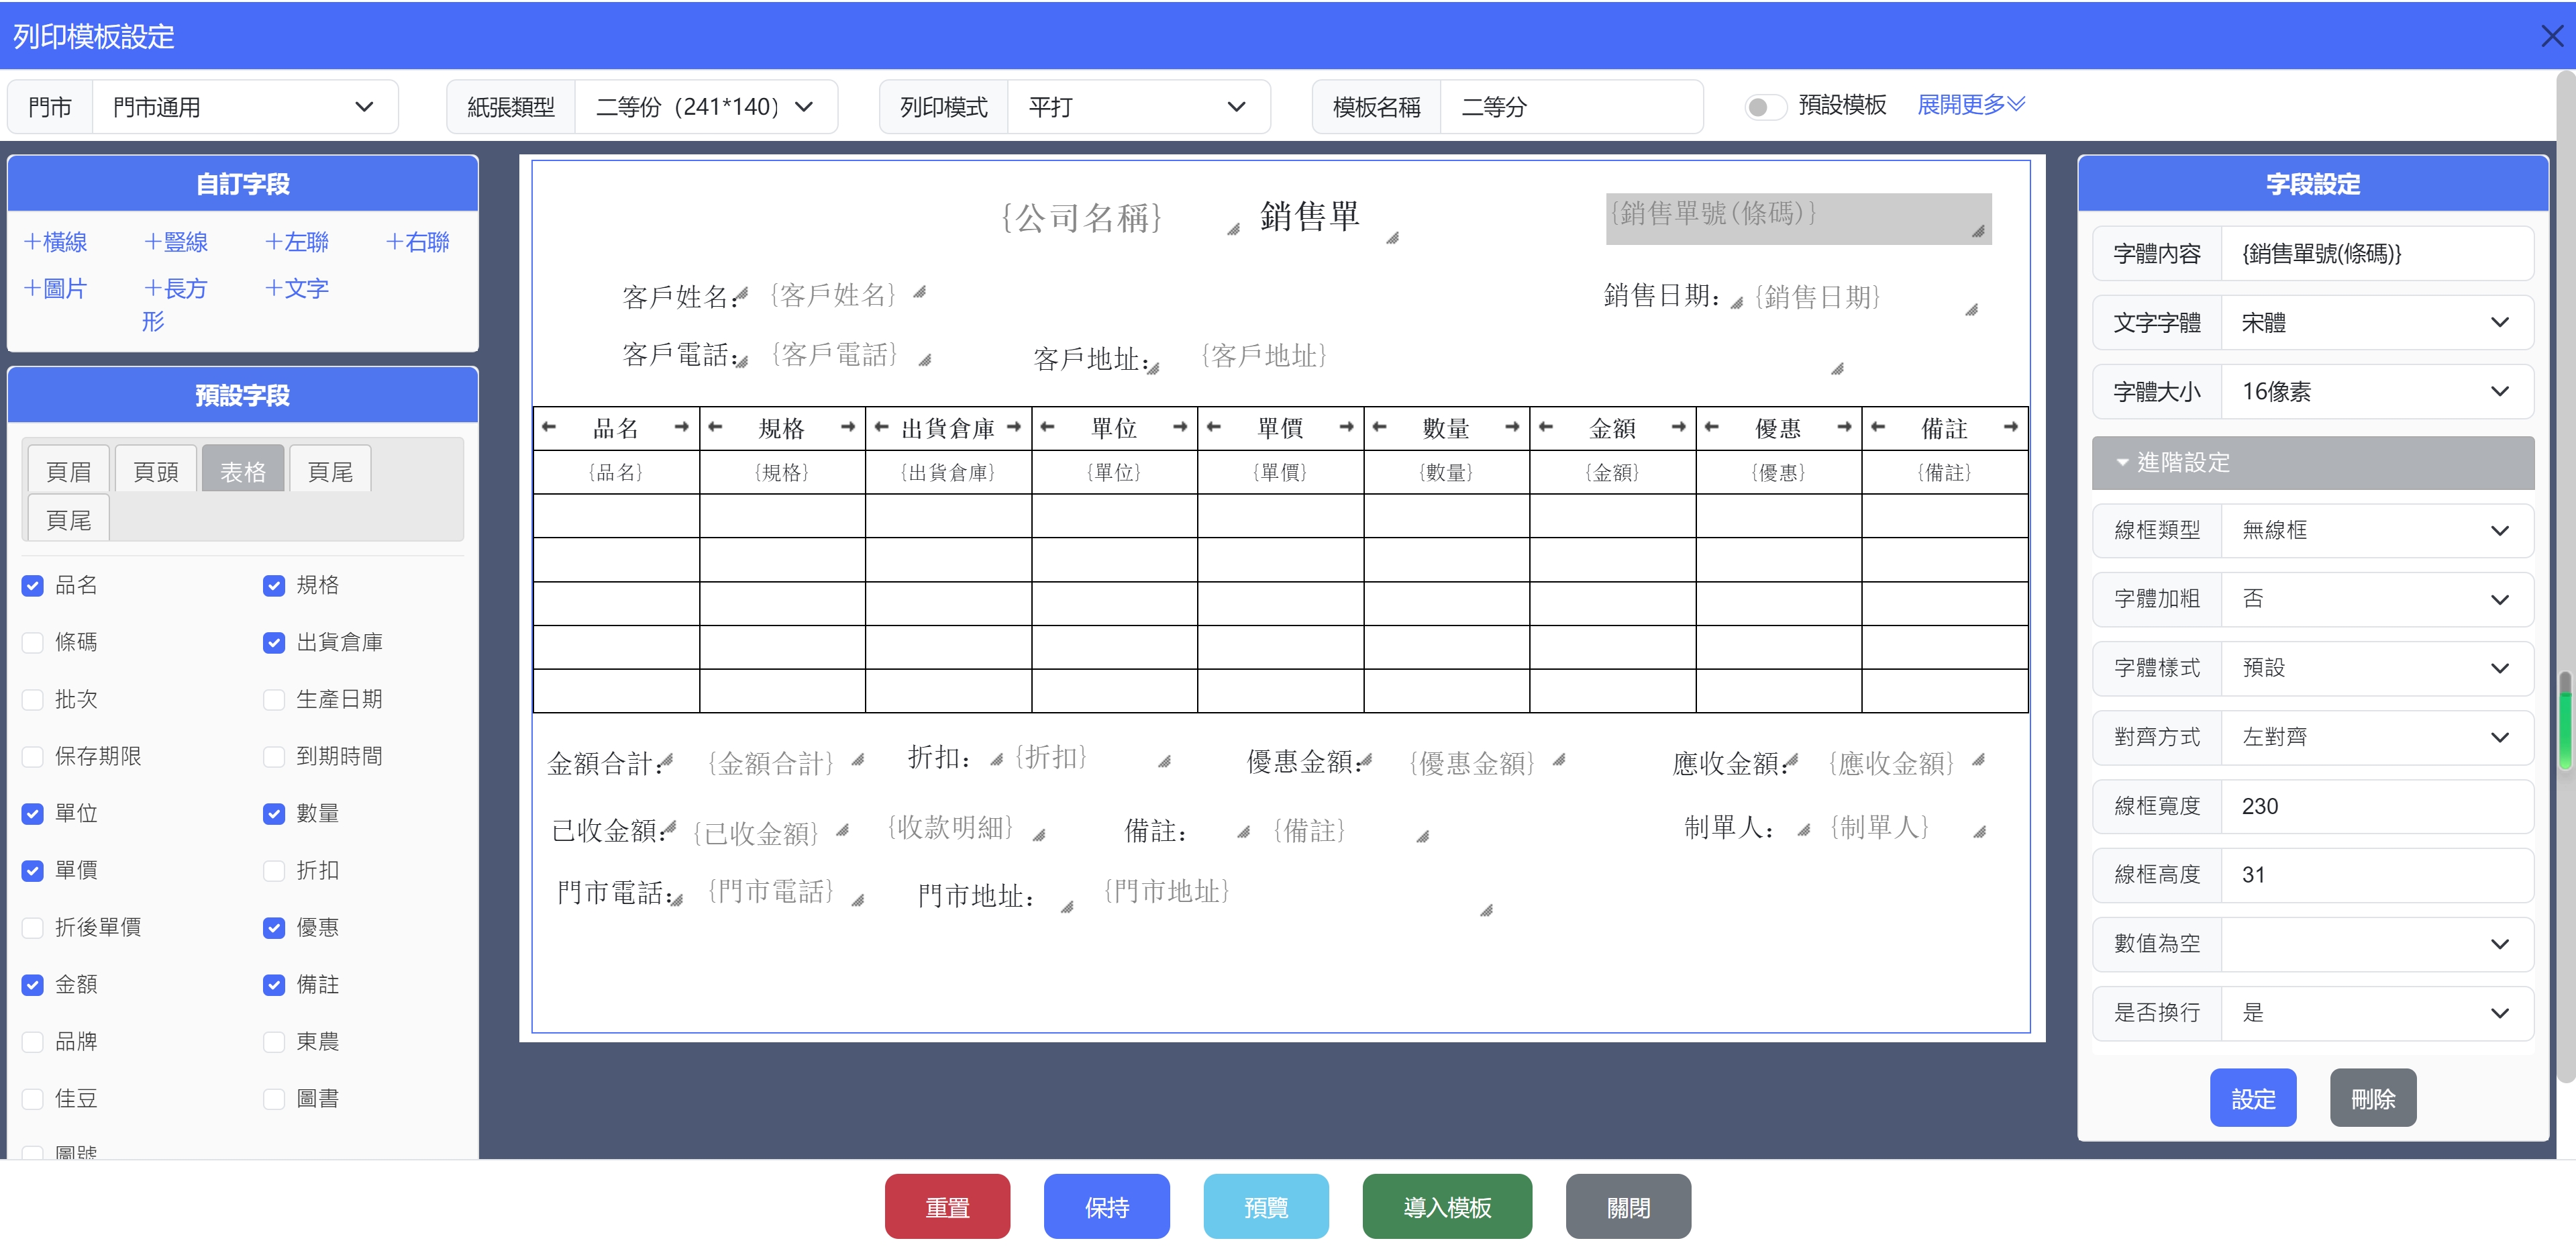Insert an image with +圖片
Image resolution: width=2576 pixels, height=1251 pixels.
point(55,289)
